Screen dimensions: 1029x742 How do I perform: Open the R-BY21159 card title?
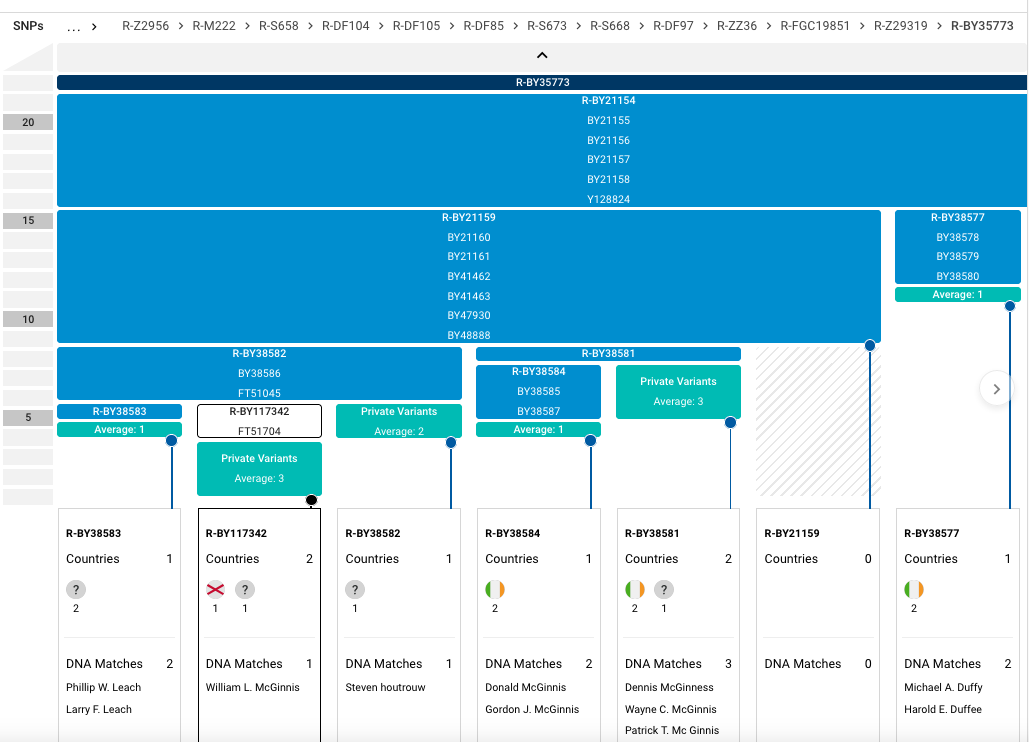pos(792,533)
